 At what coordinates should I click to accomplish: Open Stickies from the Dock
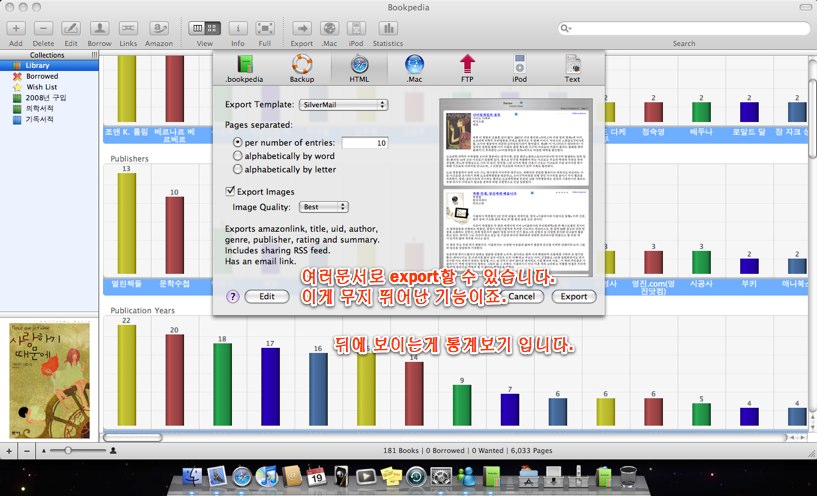click(x=391, y=476)
